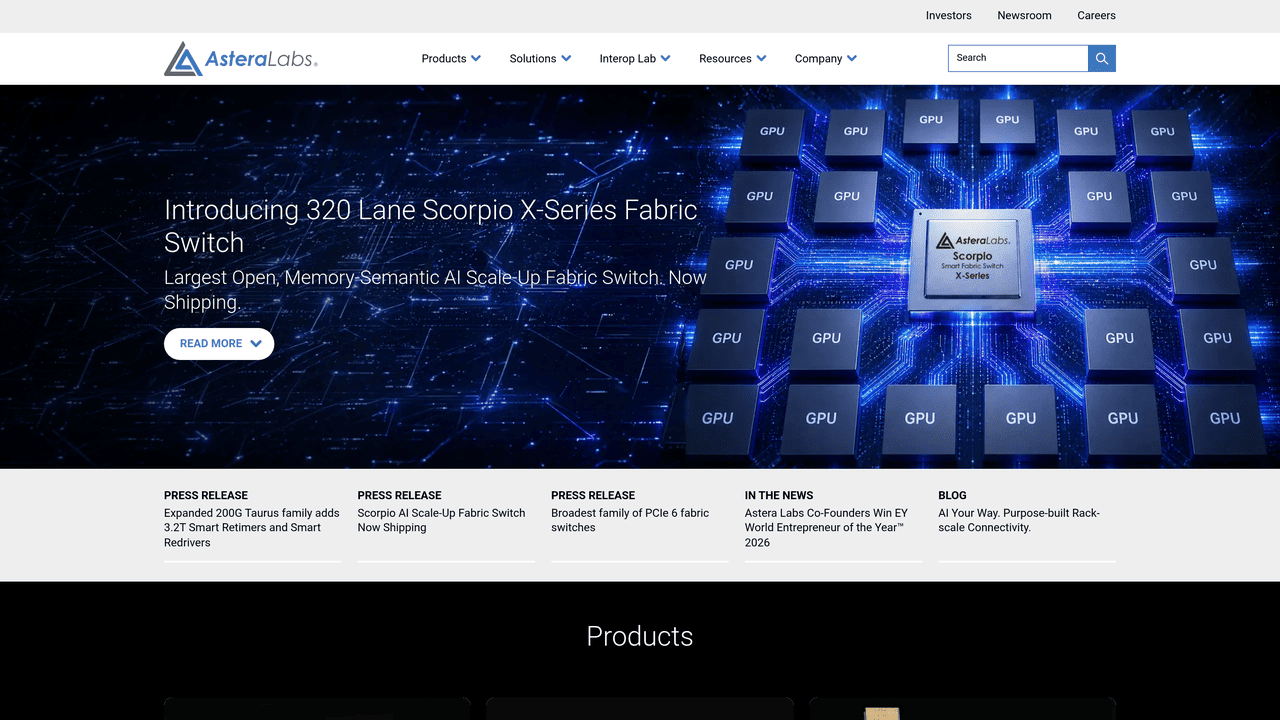Go to the Investors page
1280x720 pixels.
pos(949,16)
